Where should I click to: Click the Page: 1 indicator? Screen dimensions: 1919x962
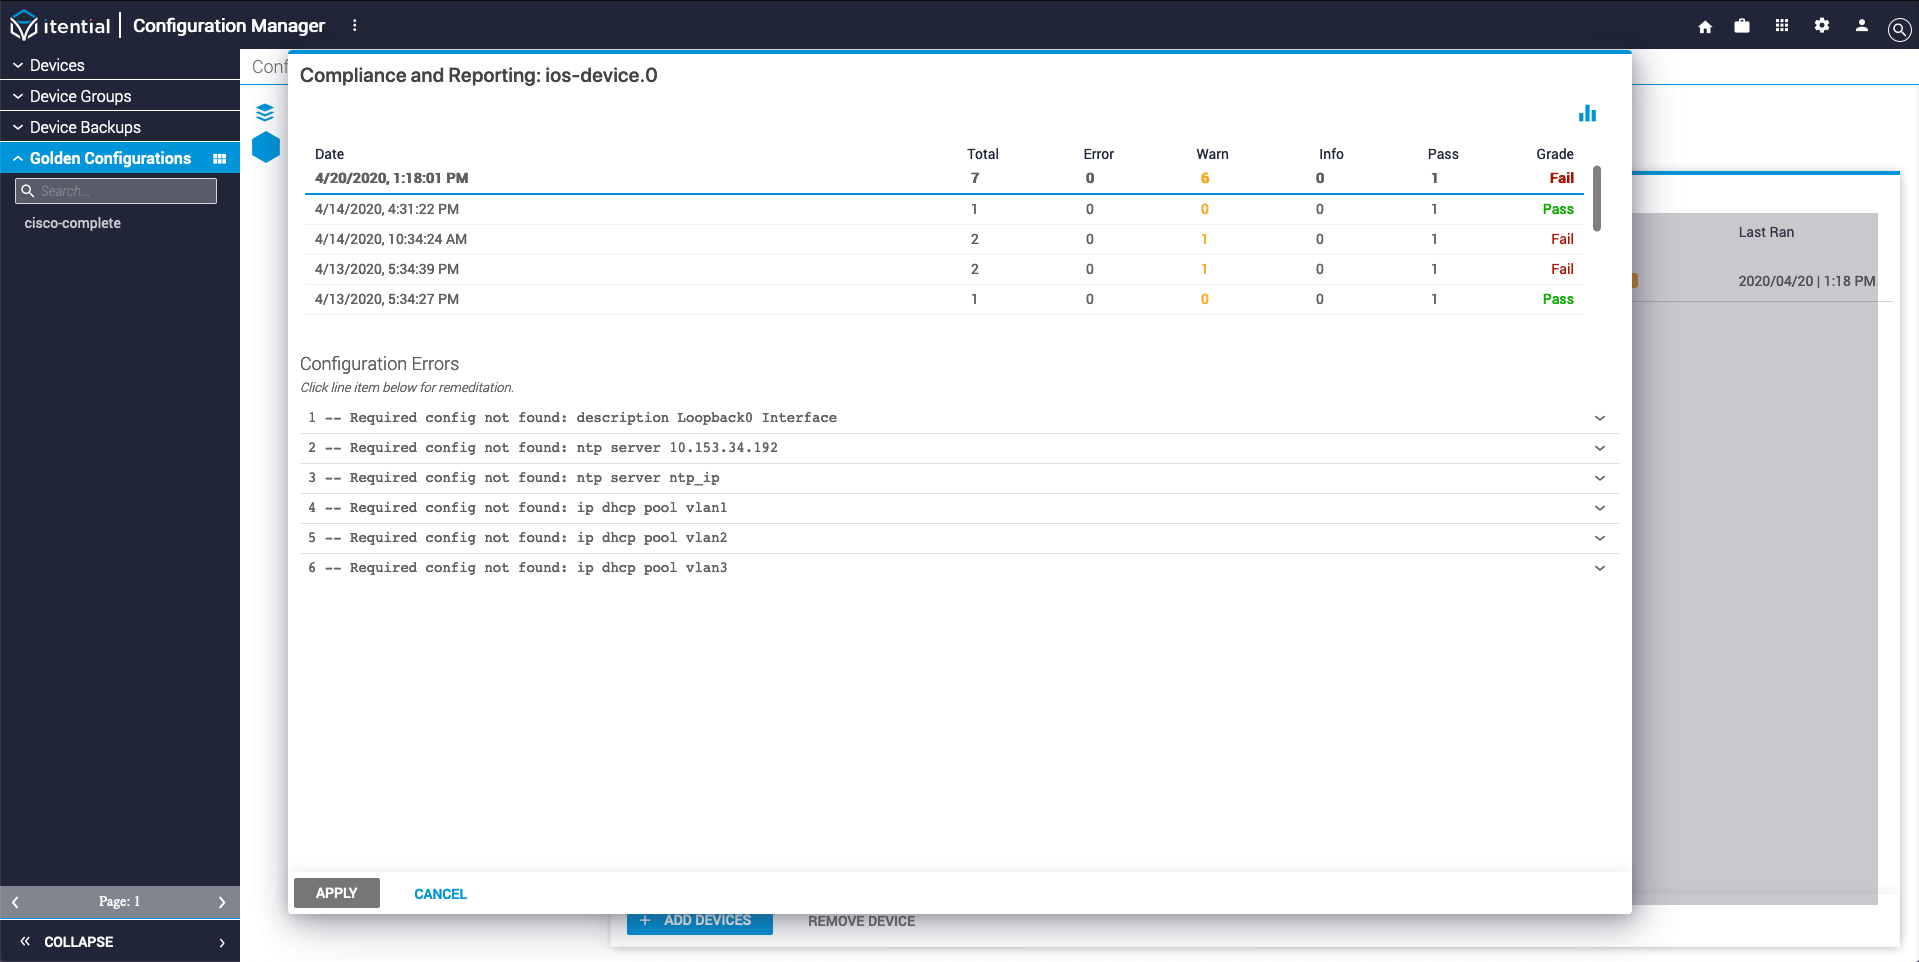[x=119, y=902]
